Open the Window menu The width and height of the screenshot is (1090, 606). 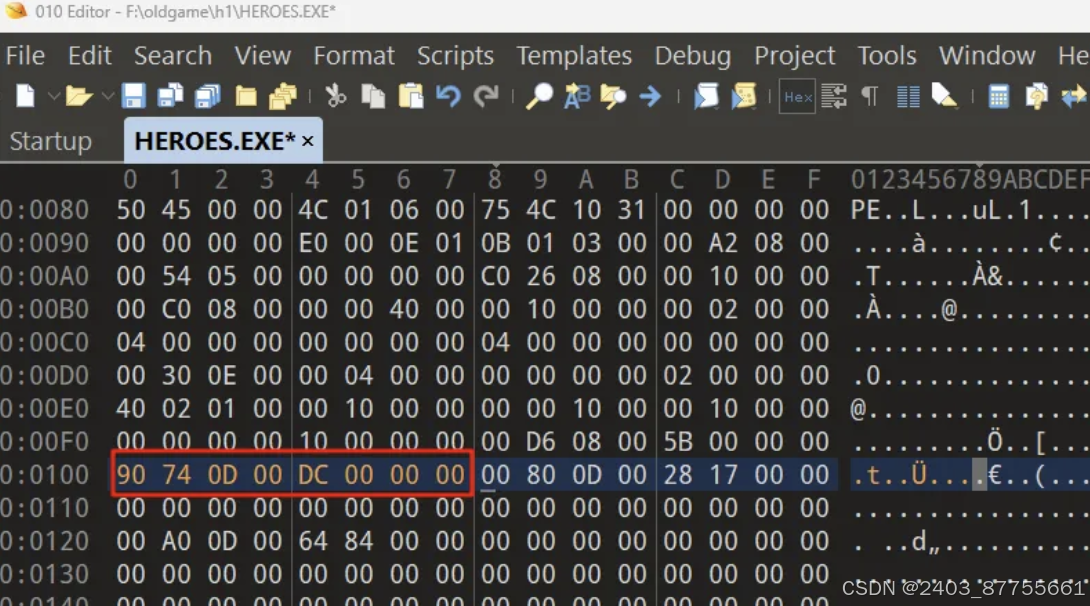coord(987,56)
